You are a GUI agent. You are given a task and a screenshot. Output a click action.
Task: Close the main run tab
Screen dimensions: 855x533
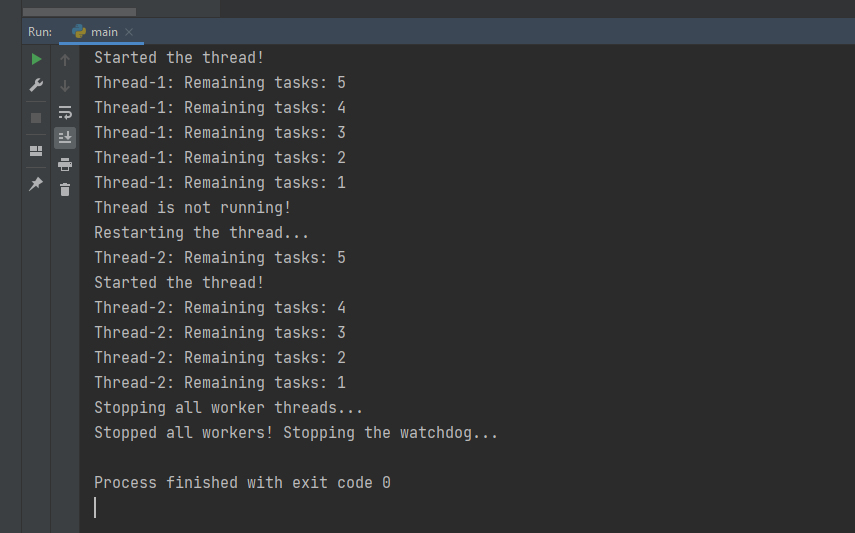pos(130,32)
